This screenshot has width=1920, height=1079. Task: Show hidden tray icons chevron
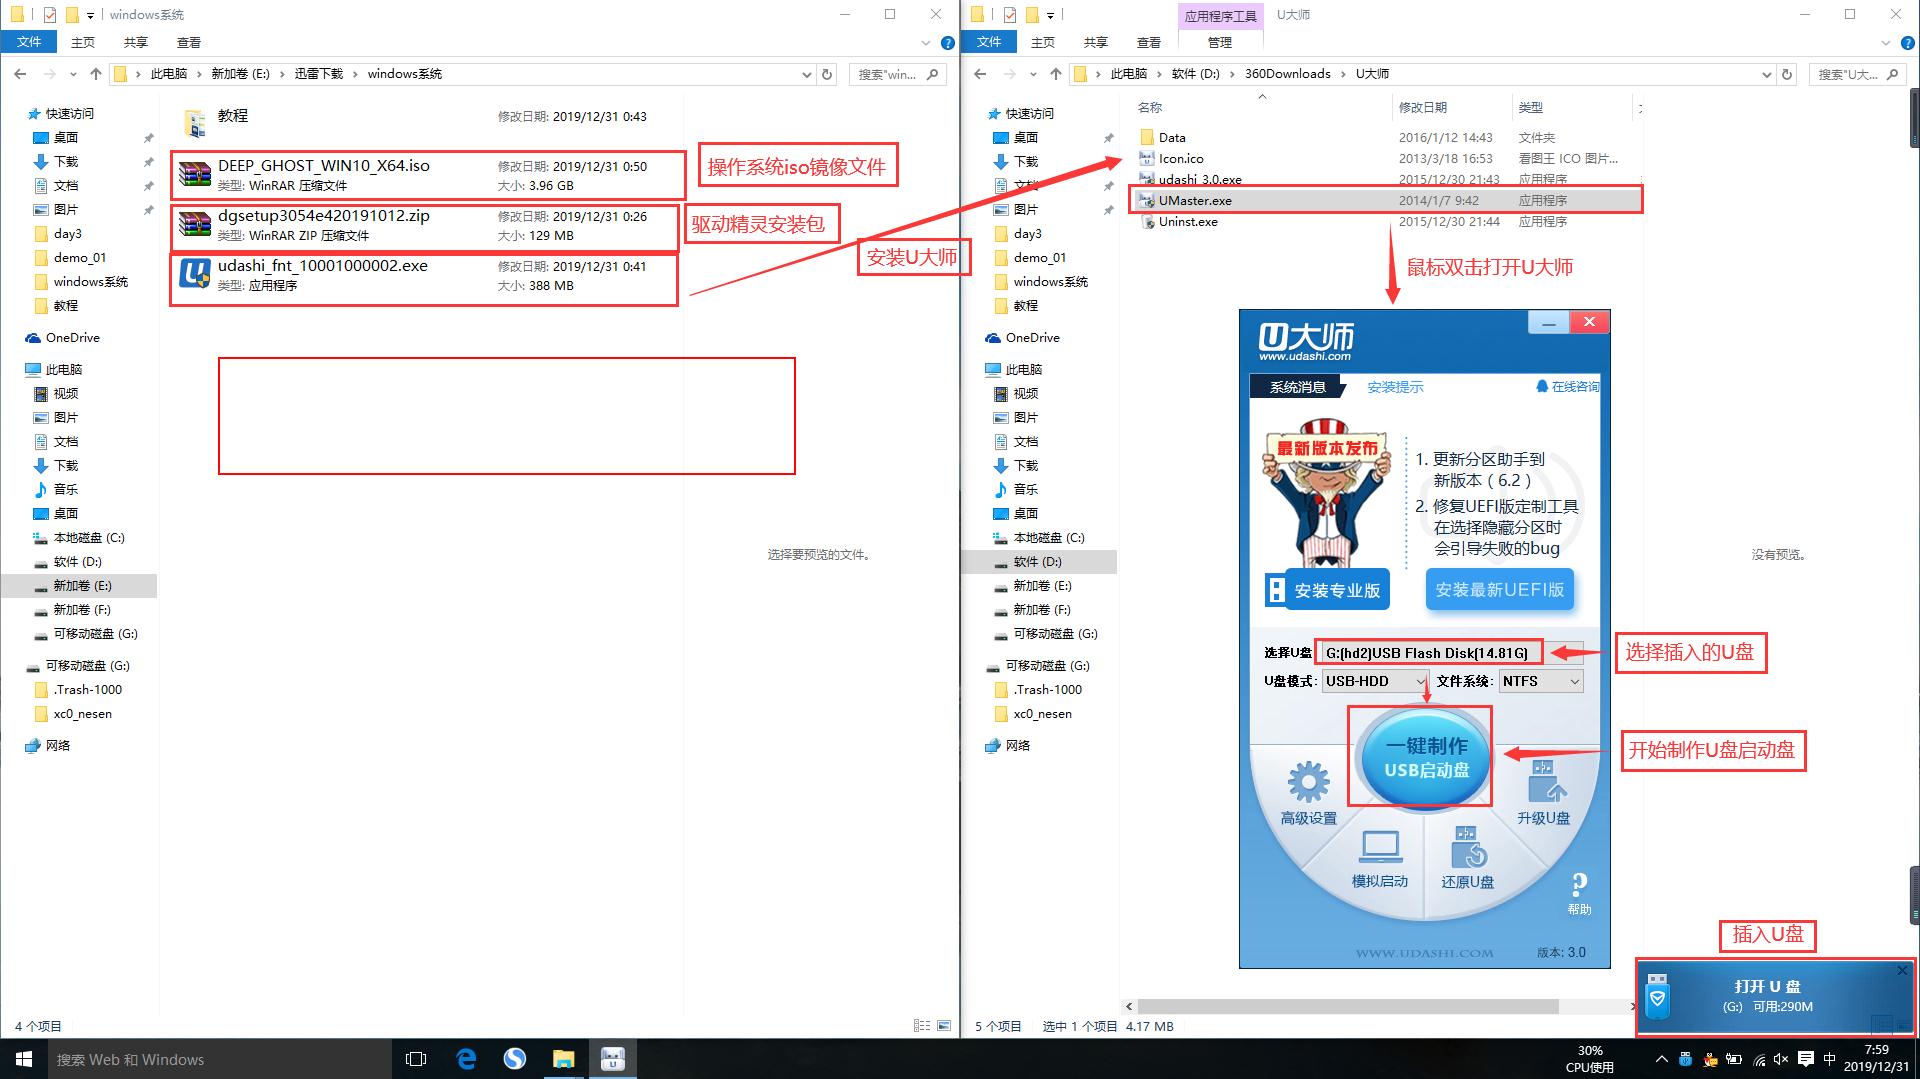[x=1661, y=1059]
